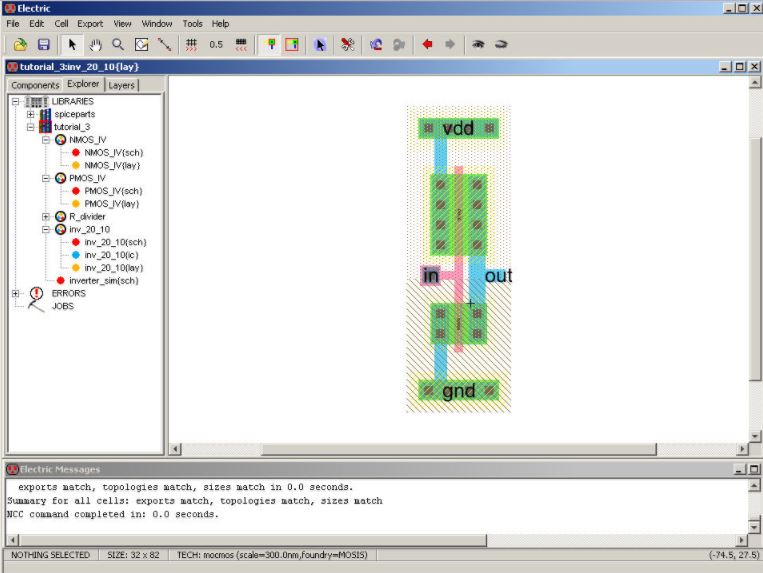Select the Zoom magnifier tool
This screenshot has width=763, height=573.
(118, 44)
